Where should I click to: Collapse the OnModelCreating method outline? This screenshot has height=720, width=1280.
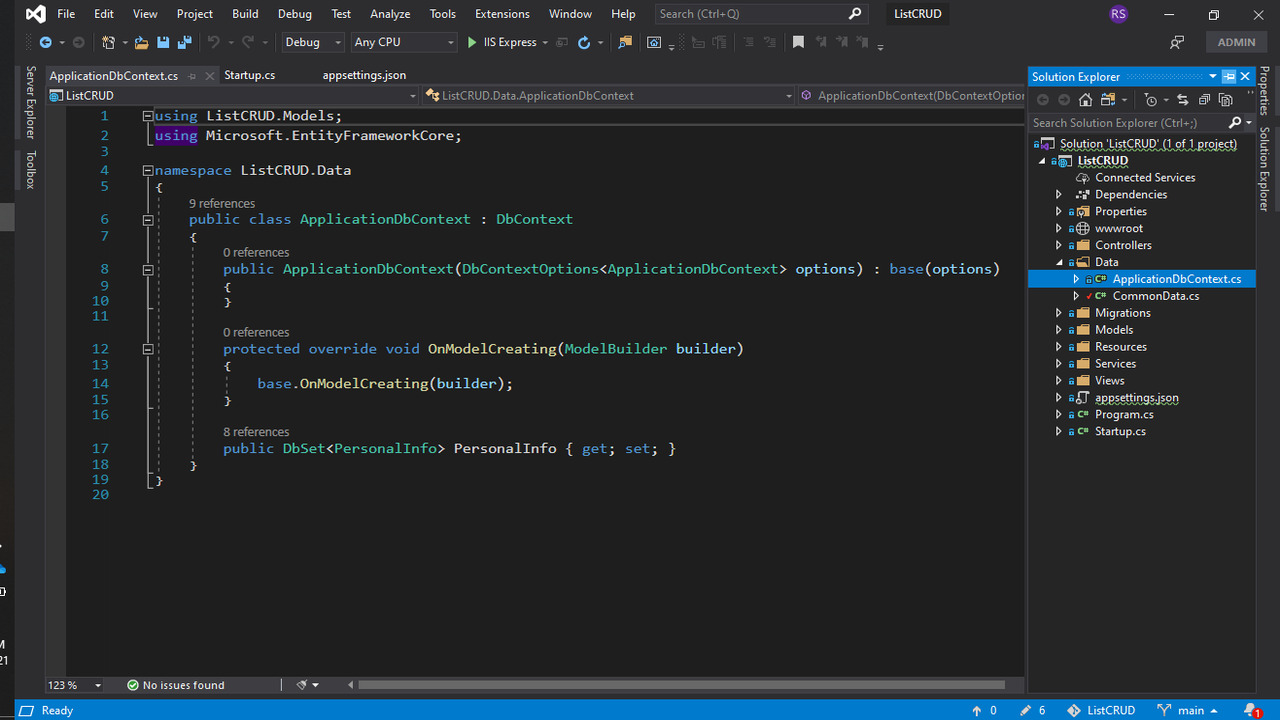coord(148,350)
